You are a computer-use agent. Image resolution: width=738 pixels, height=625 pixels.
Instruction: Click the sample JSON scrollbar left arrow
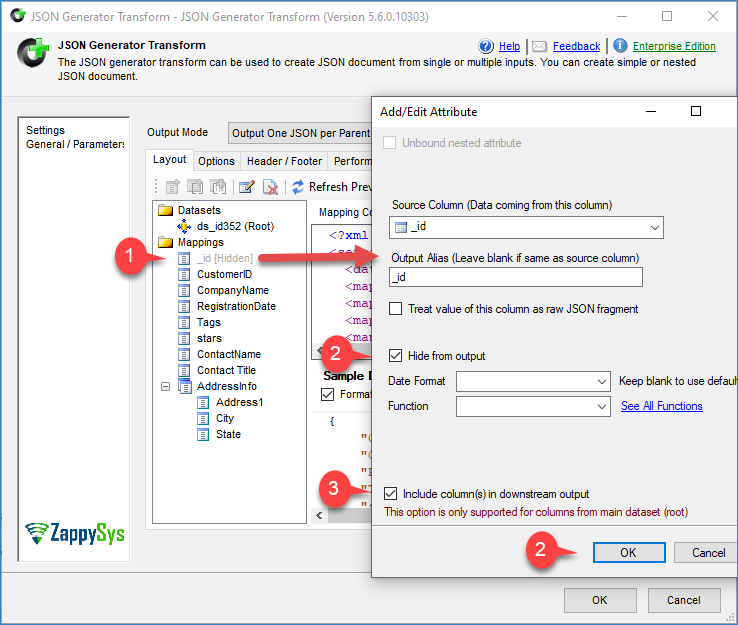tap(319, 515)
